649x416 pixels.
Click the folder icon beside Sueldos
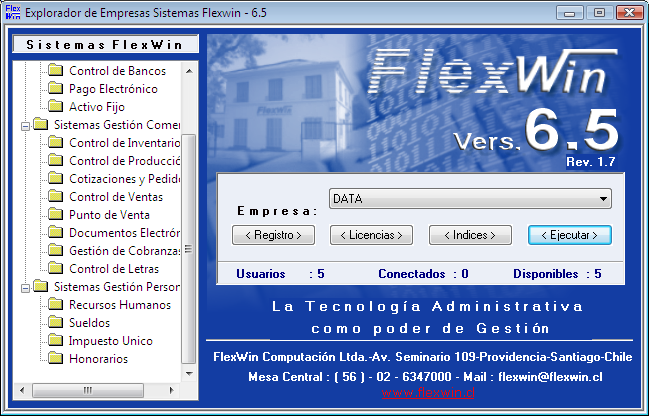coord(55,323)
